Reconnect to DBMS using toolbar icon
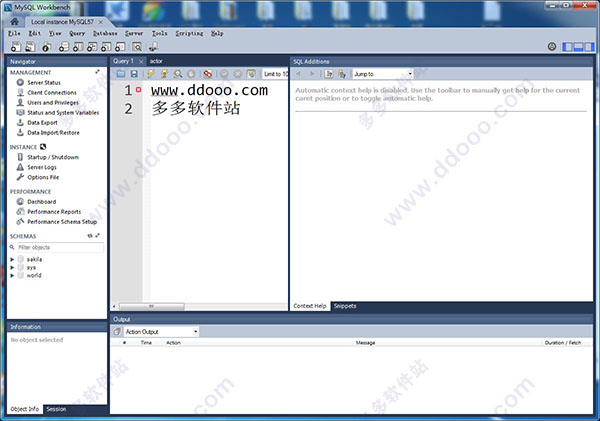The width and height of the screenshot is (600, 421). click(153, 47)
